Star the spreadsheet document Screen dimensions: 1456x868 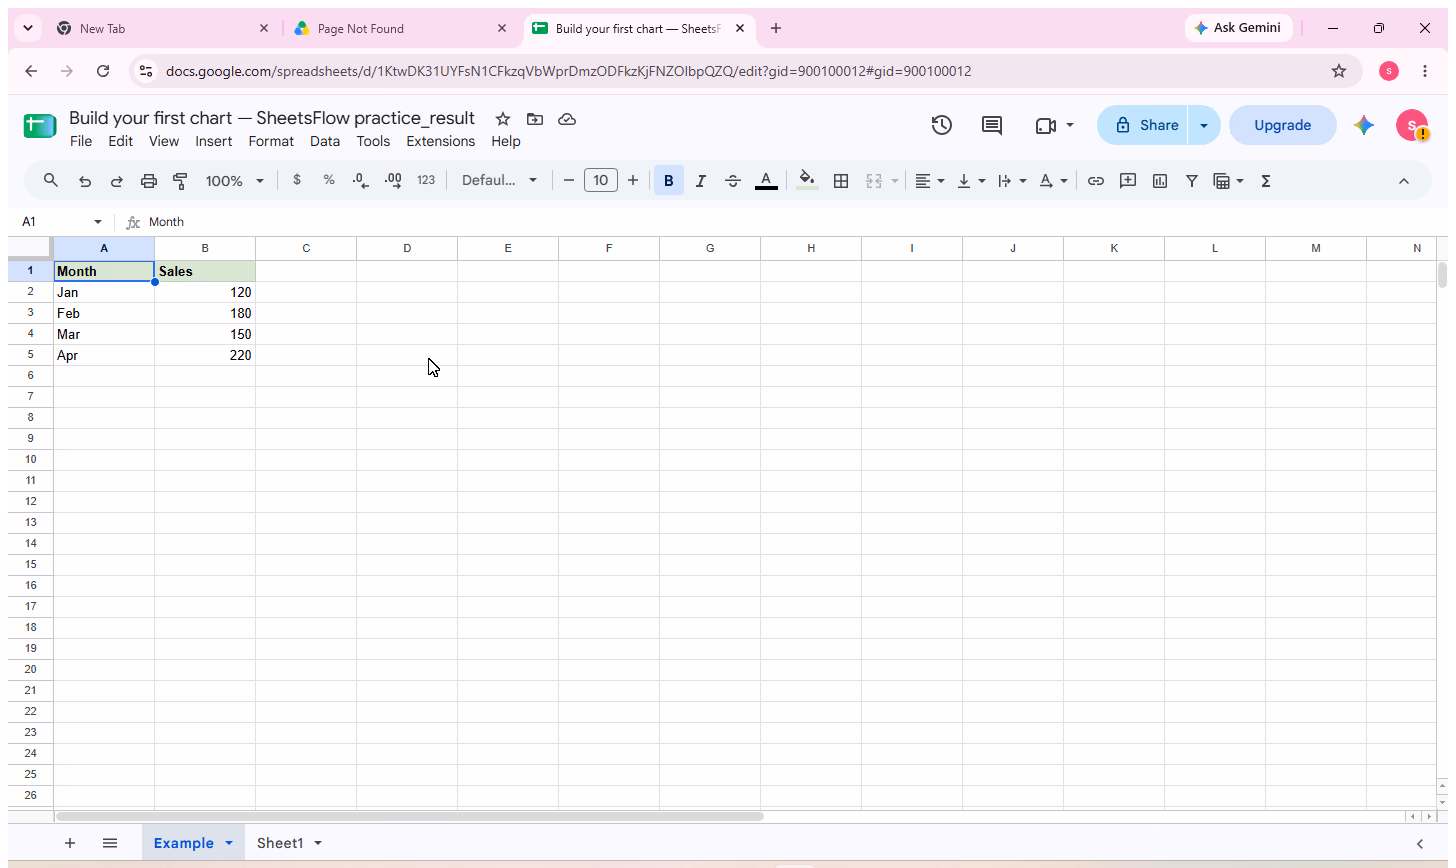(503, 119)
